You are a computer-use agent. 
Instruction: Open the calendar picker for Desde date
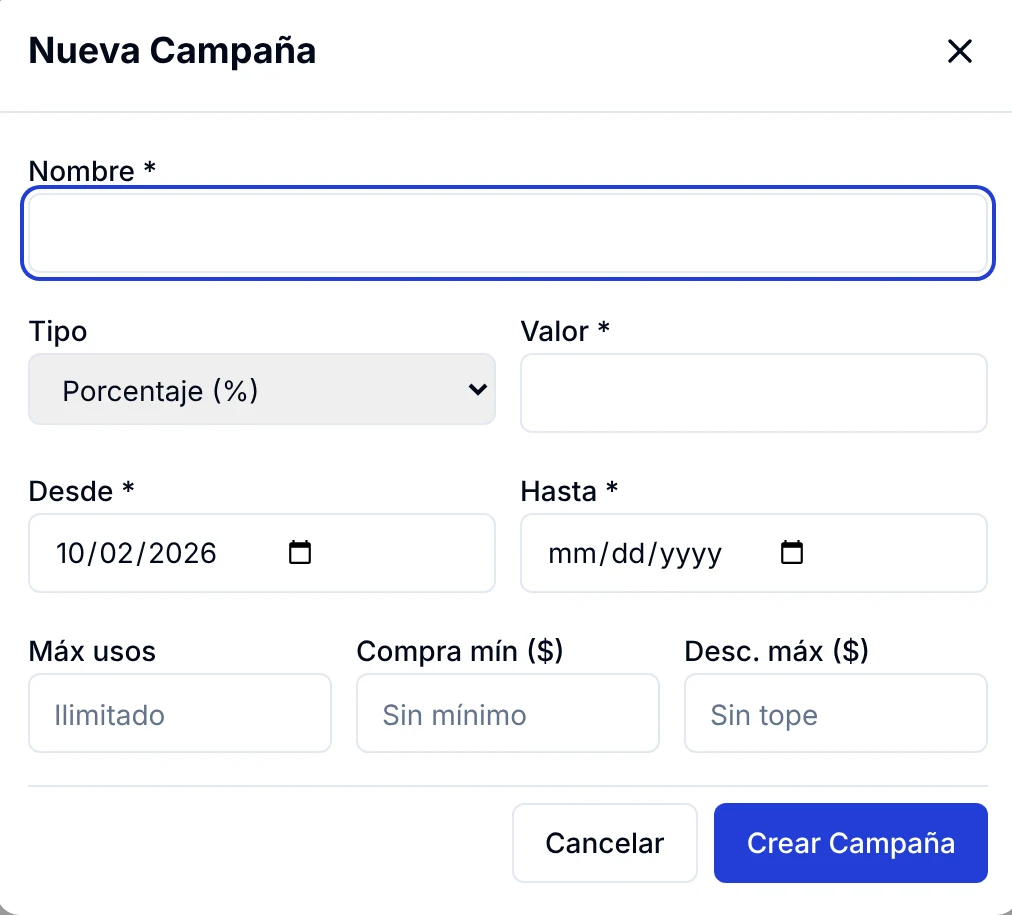coord(299,552)
